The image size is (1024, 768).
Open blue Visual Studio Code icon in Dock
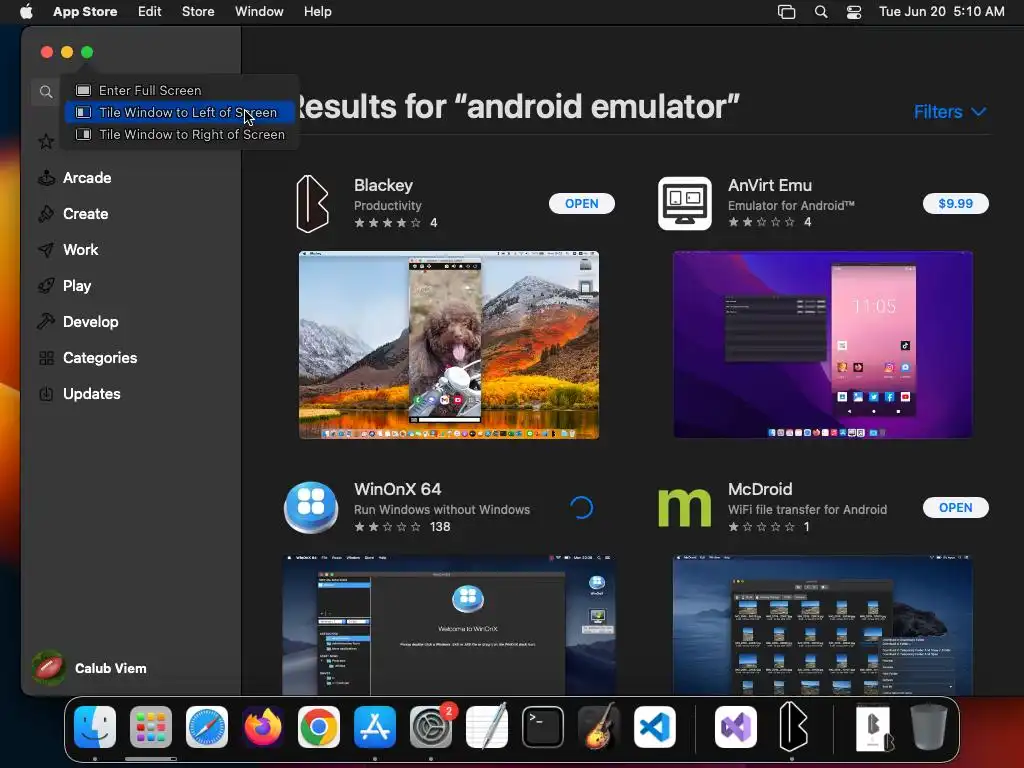click(654, 727)
